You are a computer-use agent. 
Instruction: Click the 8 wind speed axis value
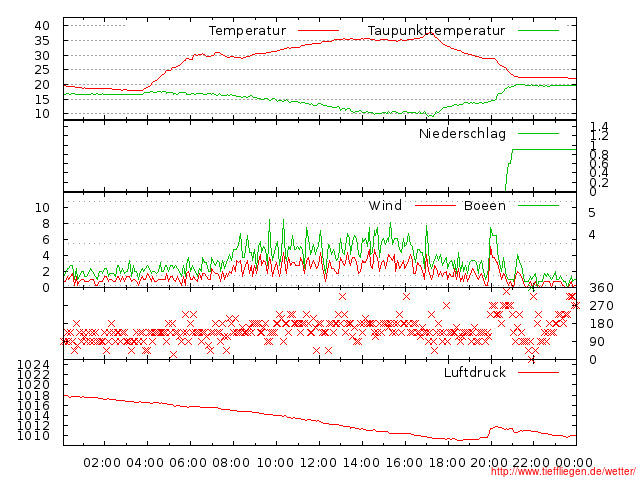(46, 224)
